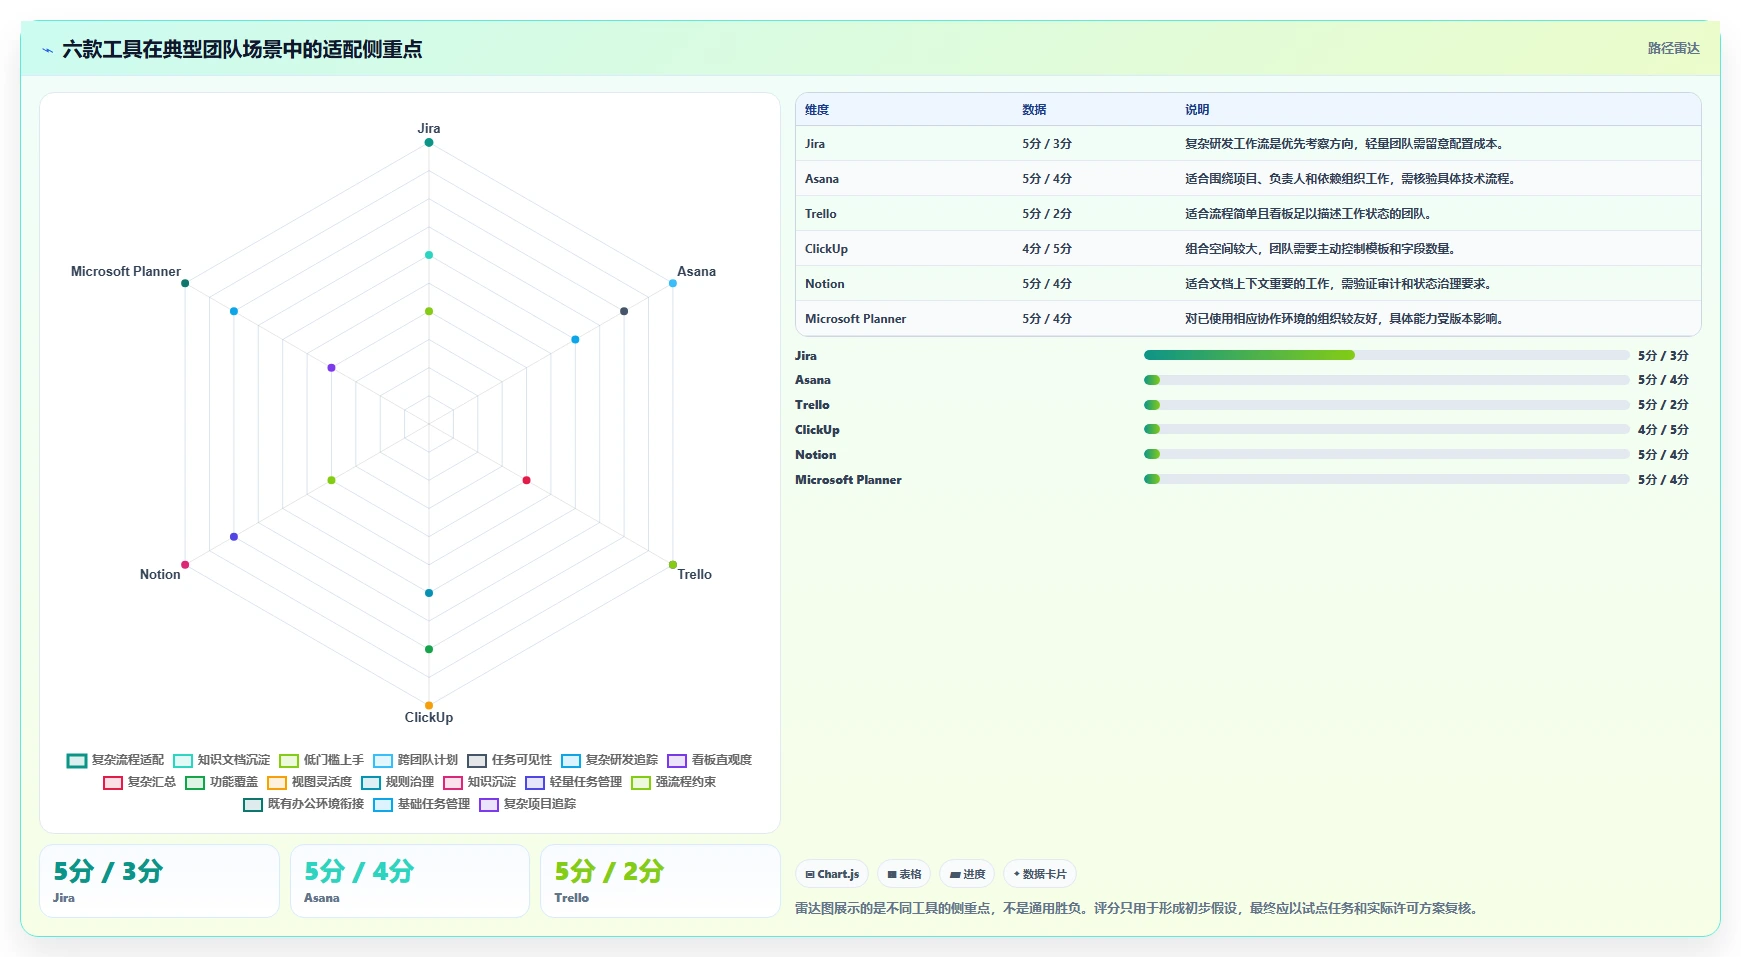Click the 数据 column header

click(x=1034, y=110)
